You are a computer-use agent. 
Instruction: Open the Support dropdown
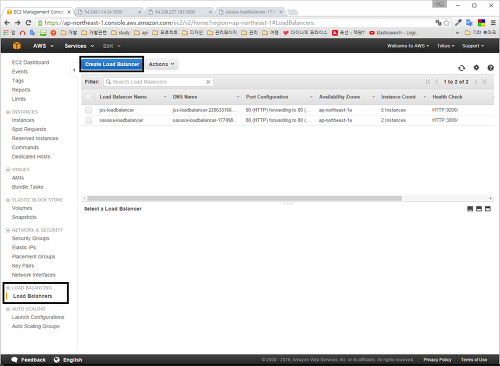(x=473, y=46)
